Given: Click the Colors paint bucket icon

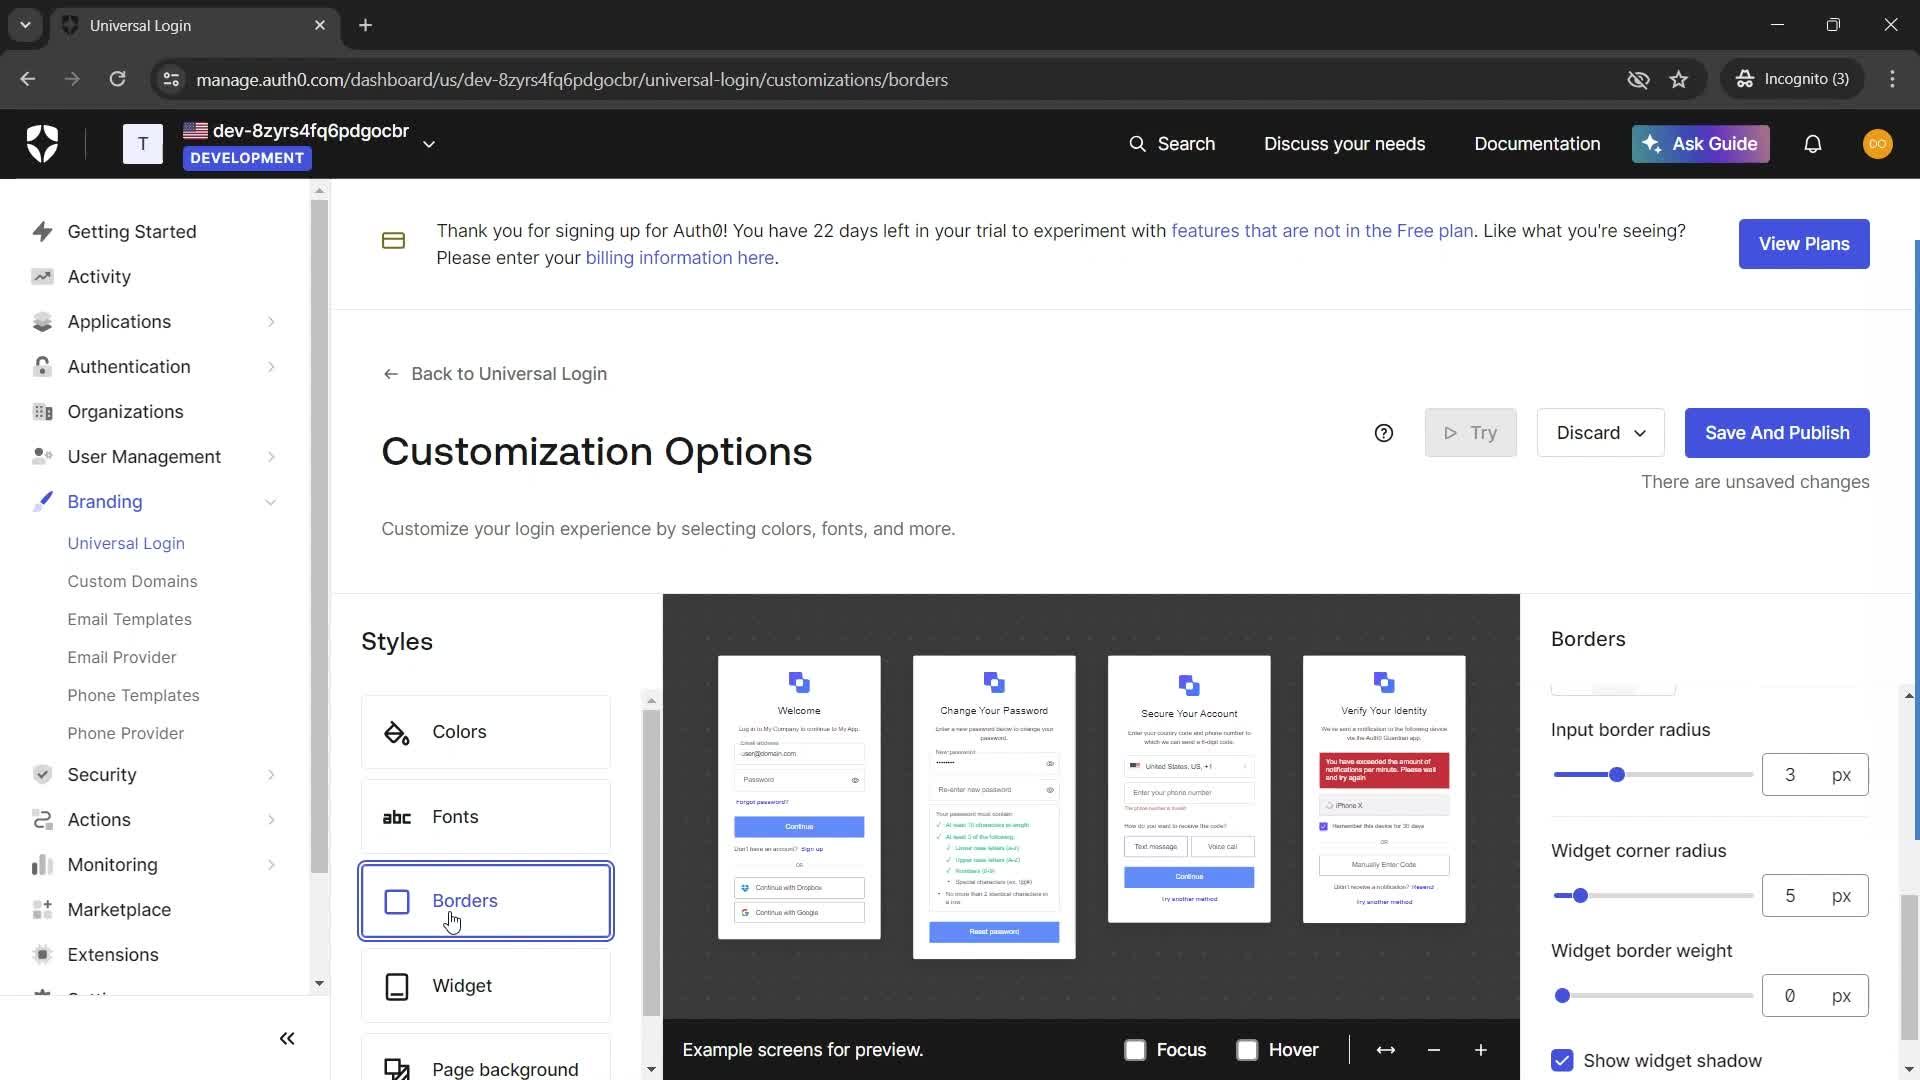Looking at the screenshot, I should pyautogui.click(x=397, y=733).
